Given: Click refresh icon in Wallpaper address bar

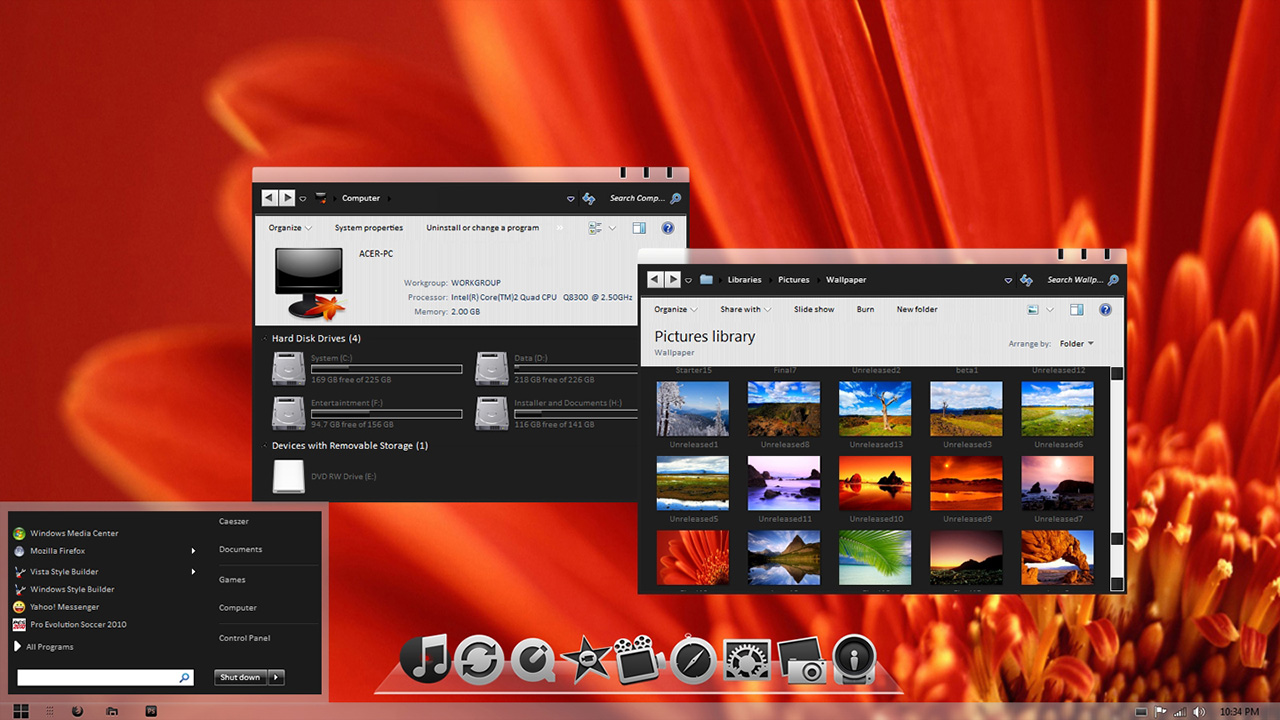Looking at the screenshot, I should 1026,280.
